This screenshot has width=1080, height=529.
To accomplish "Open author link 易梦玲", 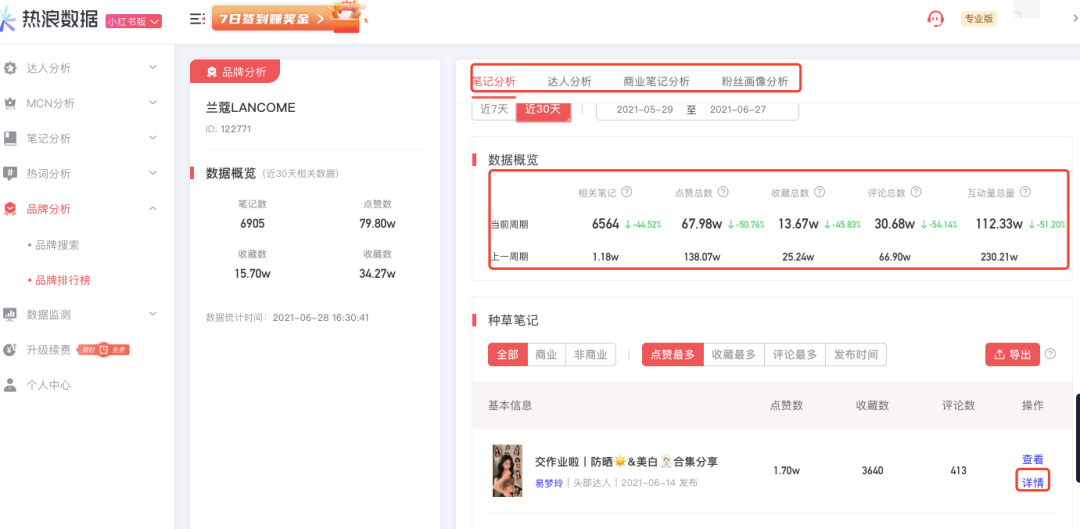I will tap(549, 484).
